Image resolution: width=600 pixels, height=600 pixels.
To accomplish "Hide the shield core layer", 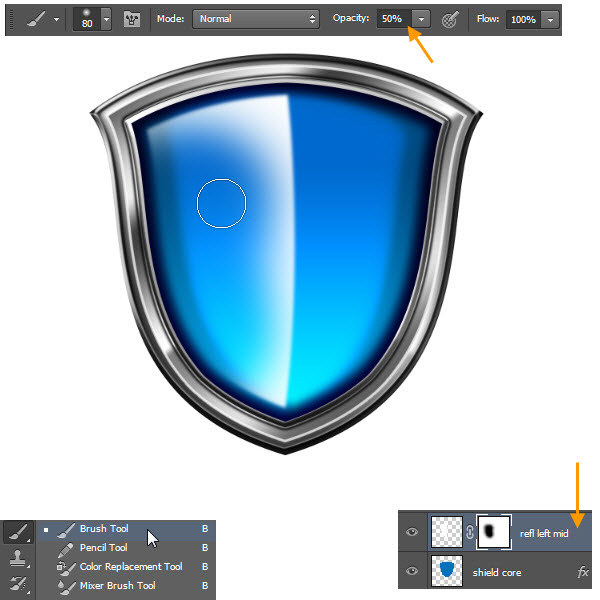I will (411, 573).
